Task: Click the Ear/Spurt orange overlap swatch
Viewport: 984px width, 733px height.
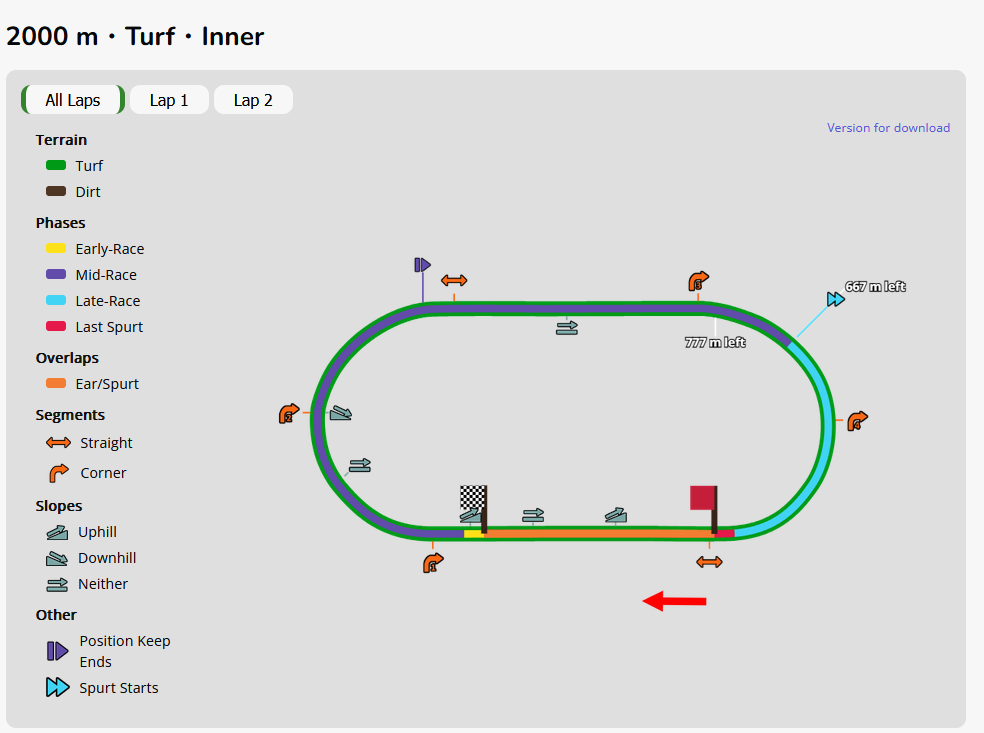Action: click(x=56, y=383)
